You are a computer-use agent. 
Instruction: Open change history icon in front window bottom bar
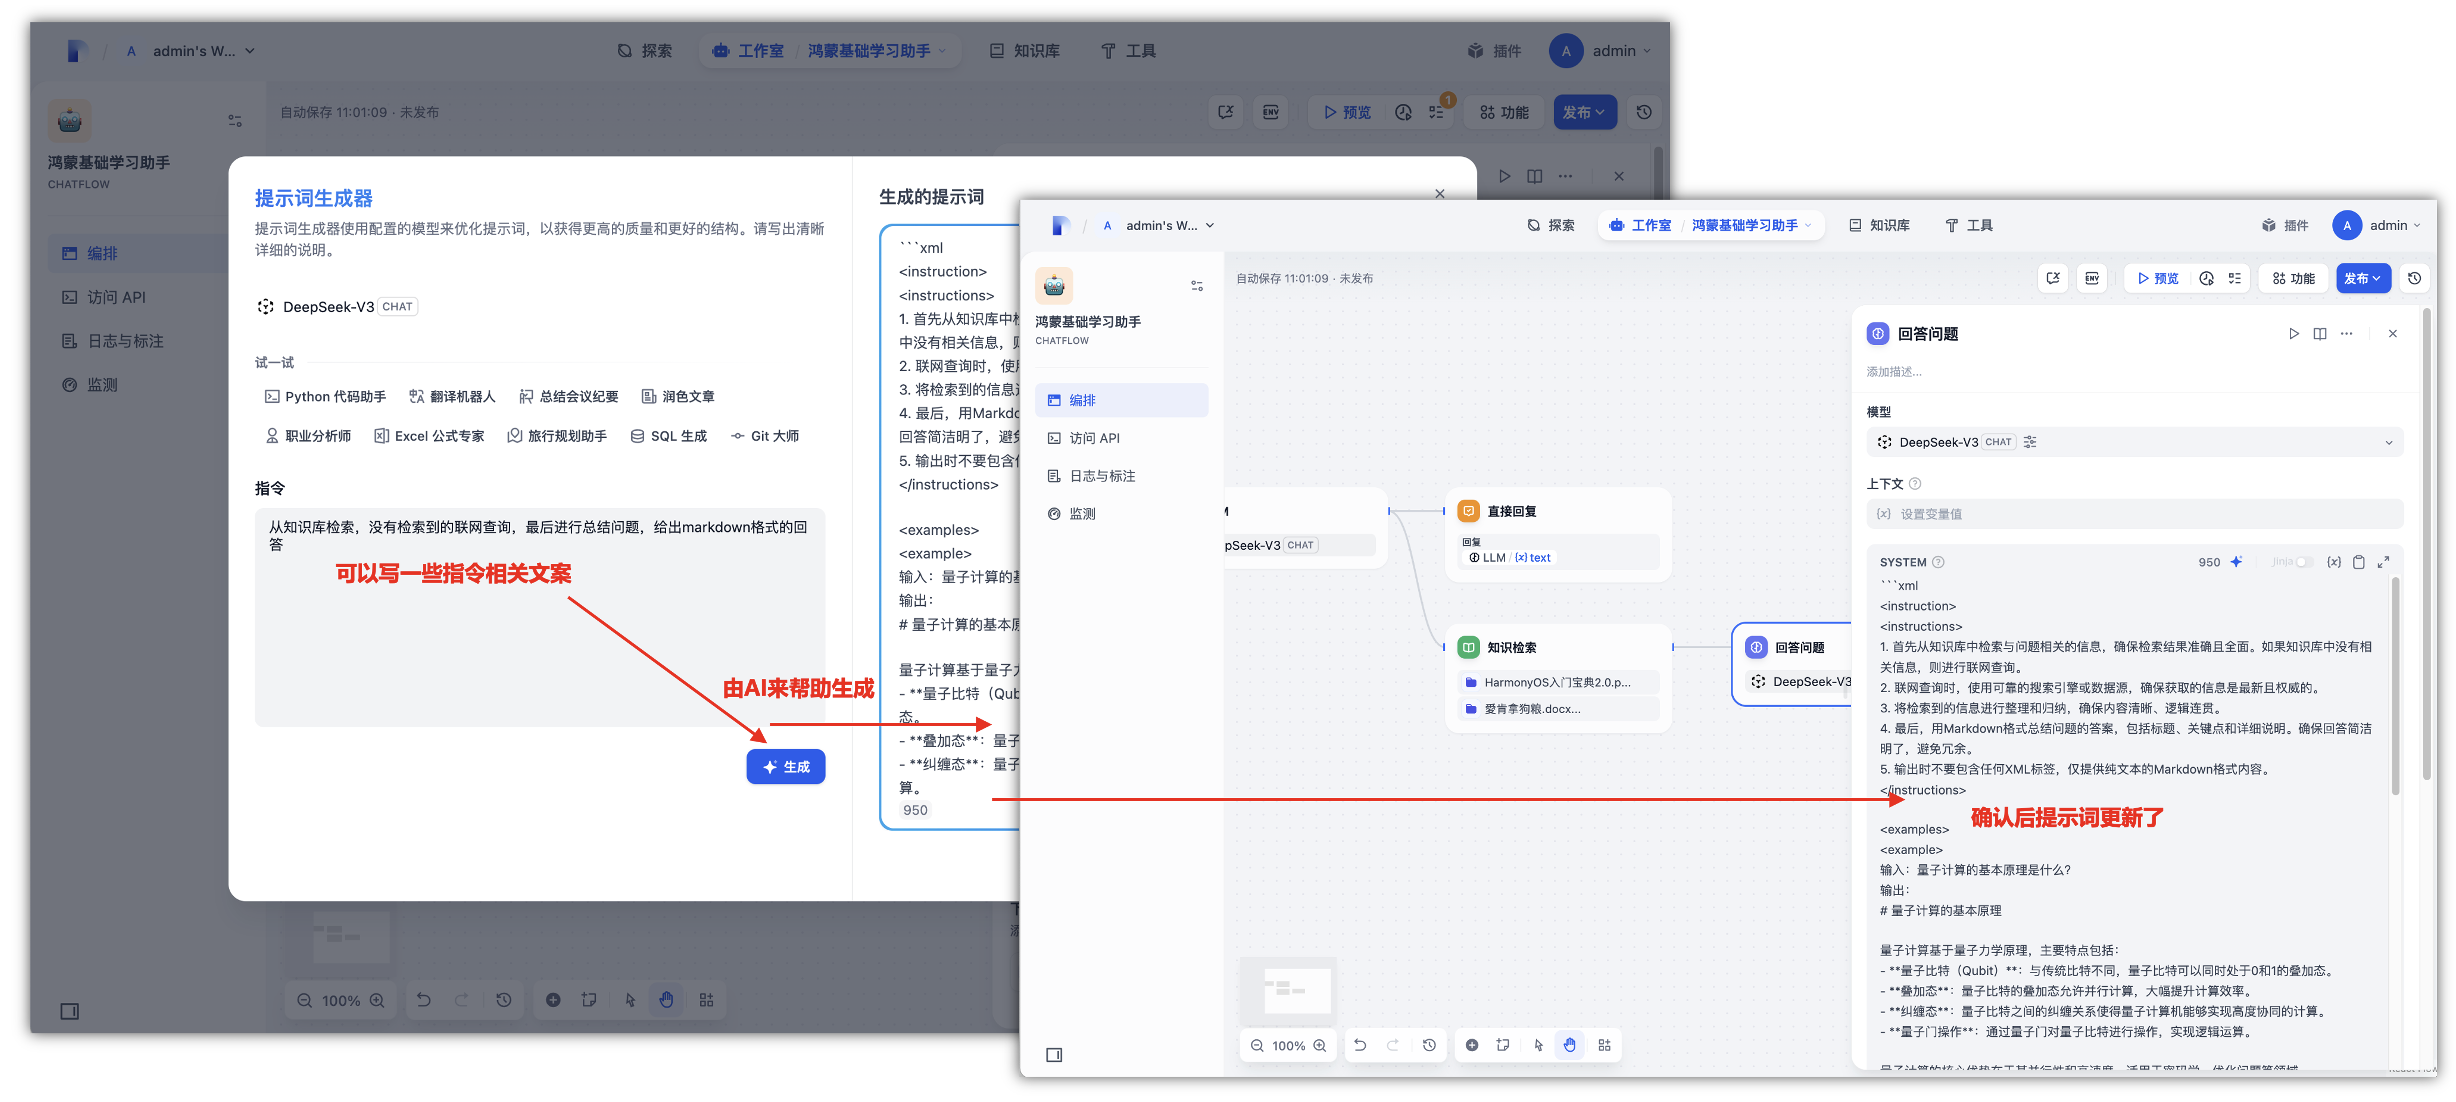(1429, 1046)
